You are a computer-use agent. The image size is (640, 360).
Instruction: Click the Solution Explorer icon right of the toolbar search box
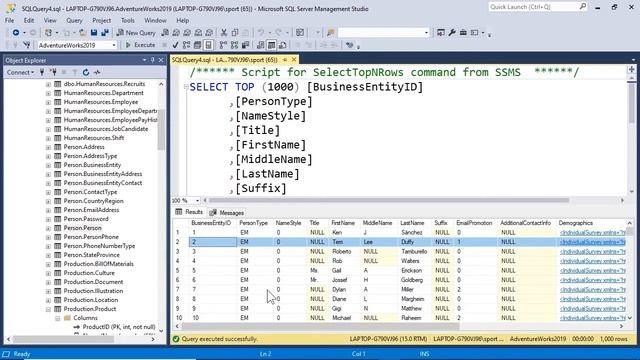441,33
